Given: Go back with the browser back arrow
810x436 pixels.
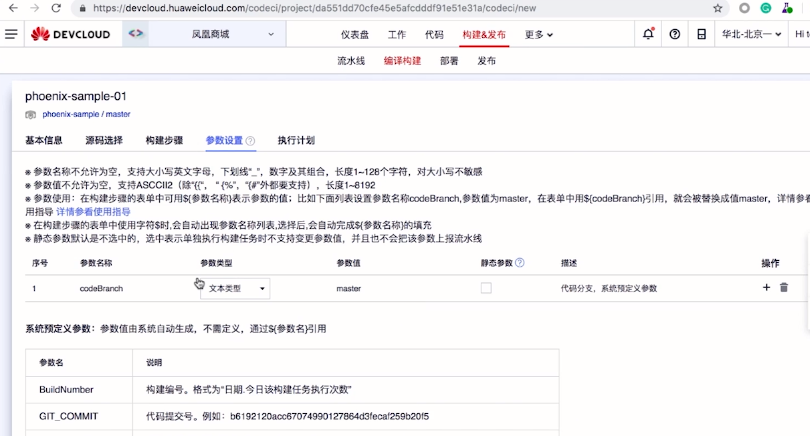Looking at the screenshot, I should (13, 8).
